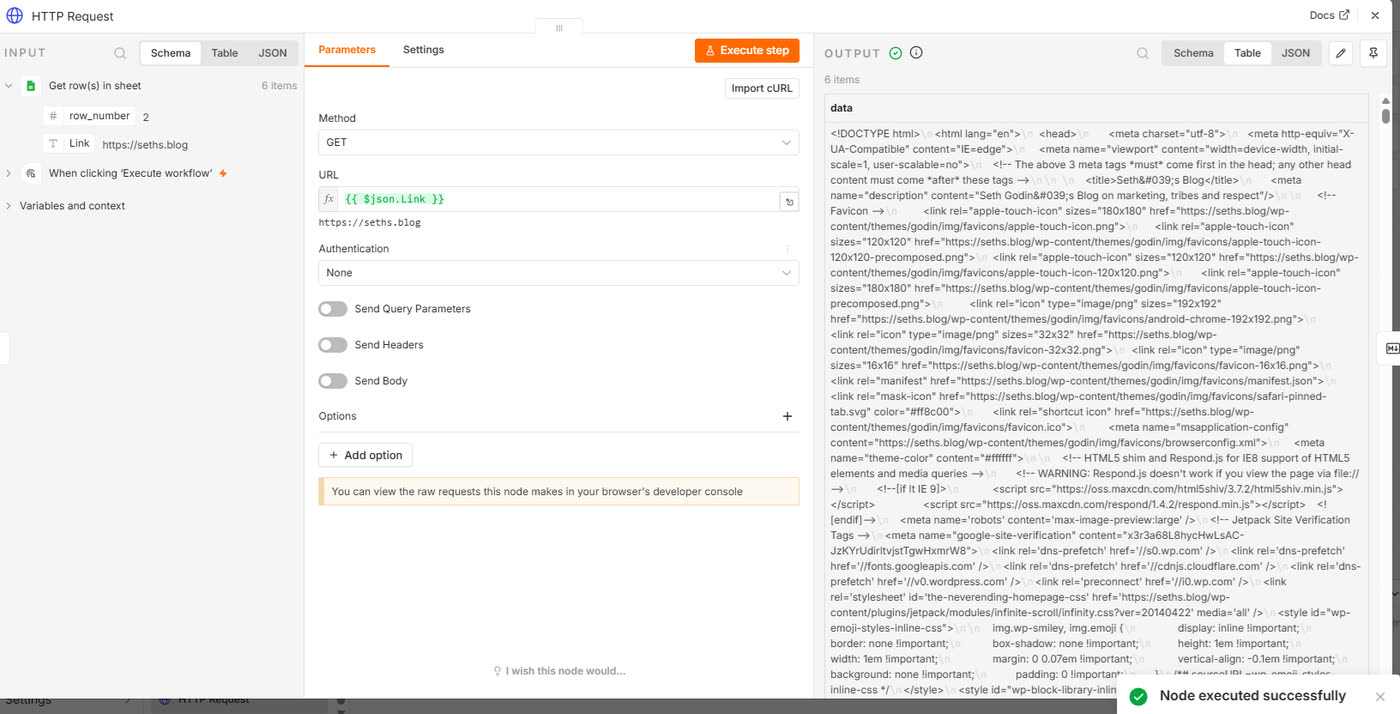
Task: Click the panel drag handle at top center
Action: [559, 28]
